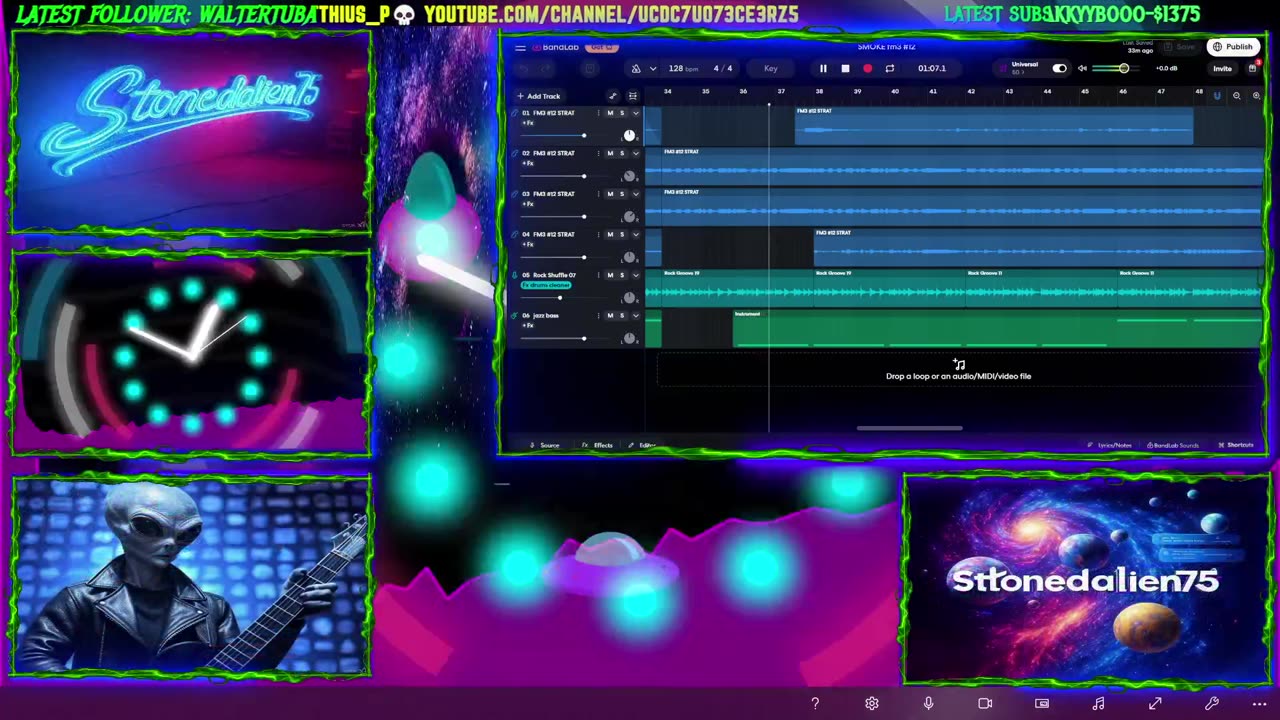This screenshot has height=720, width=1280.
Task: Toggle the Universal mastering switch
Action: click(x=1059, y=68)
